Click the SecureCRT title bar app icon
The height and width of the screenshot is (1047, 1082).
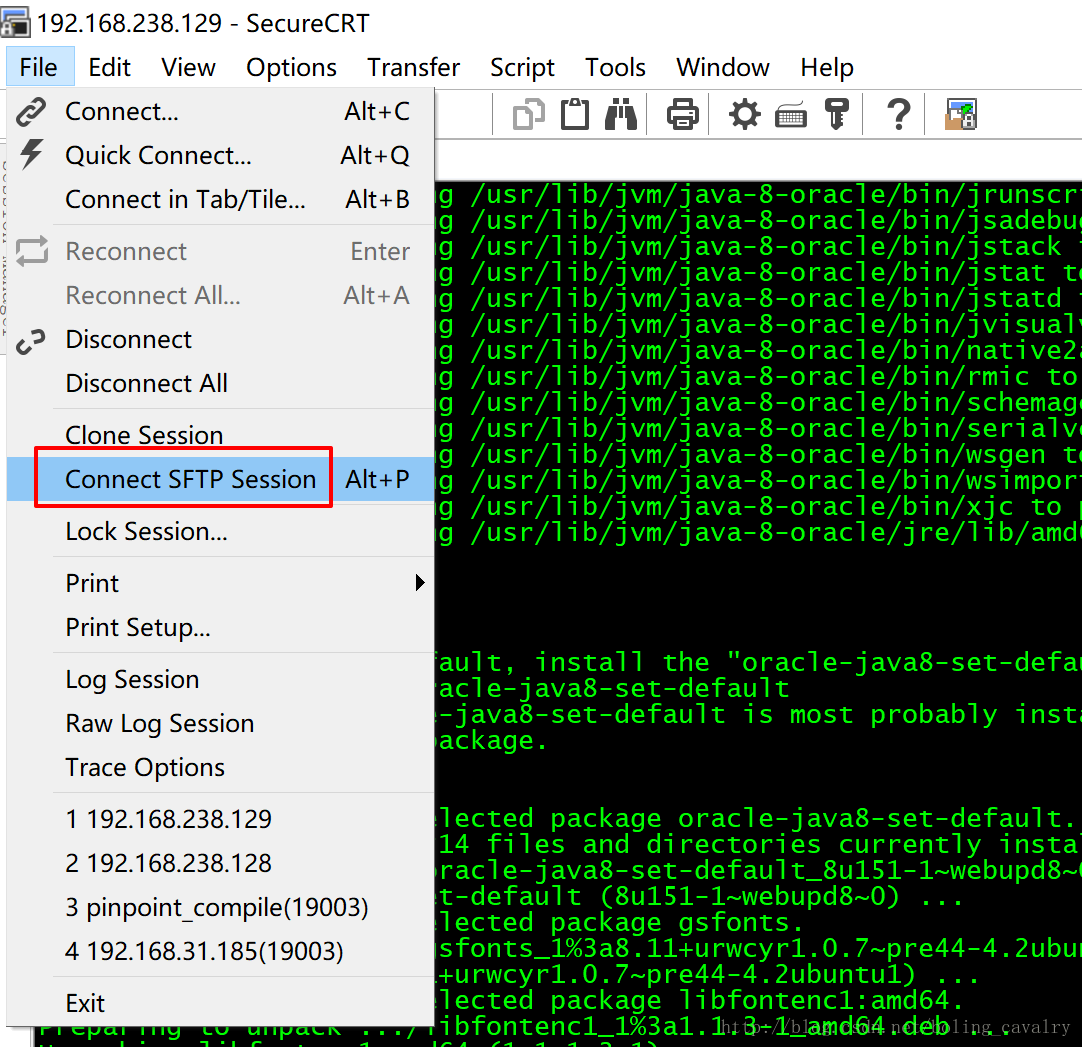point(15,23)
